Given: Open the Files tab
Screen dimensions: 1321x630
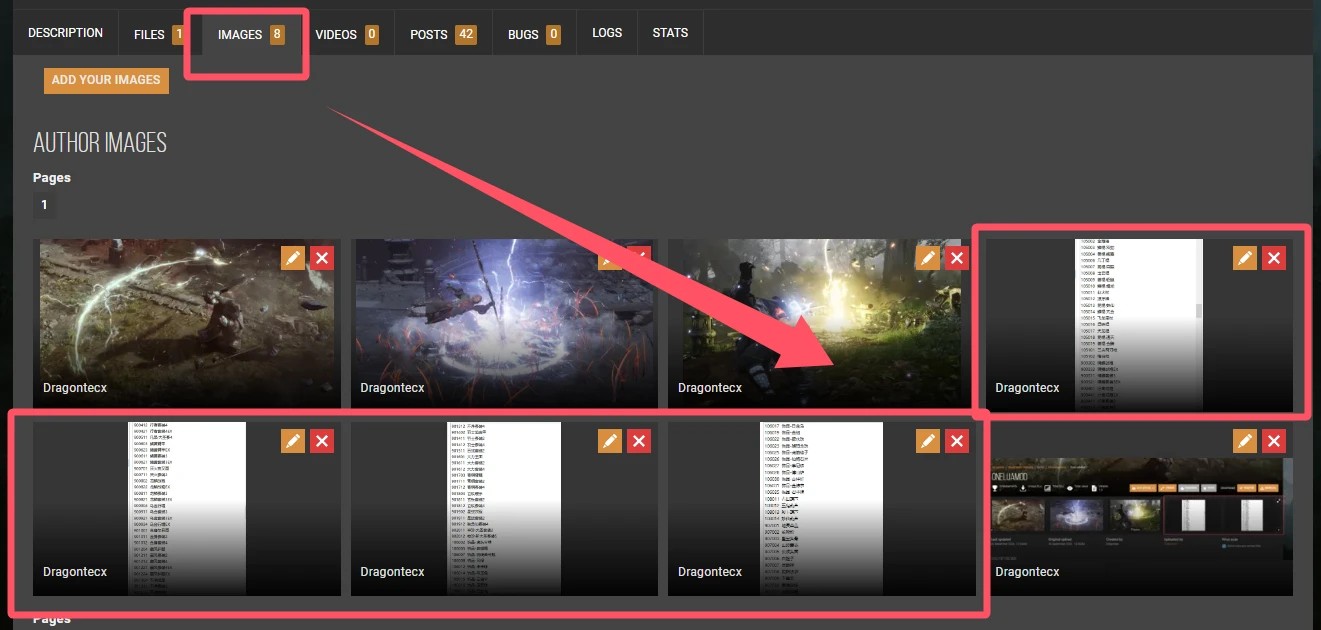Looking at the screenshot, I should [x=159, y=34].
